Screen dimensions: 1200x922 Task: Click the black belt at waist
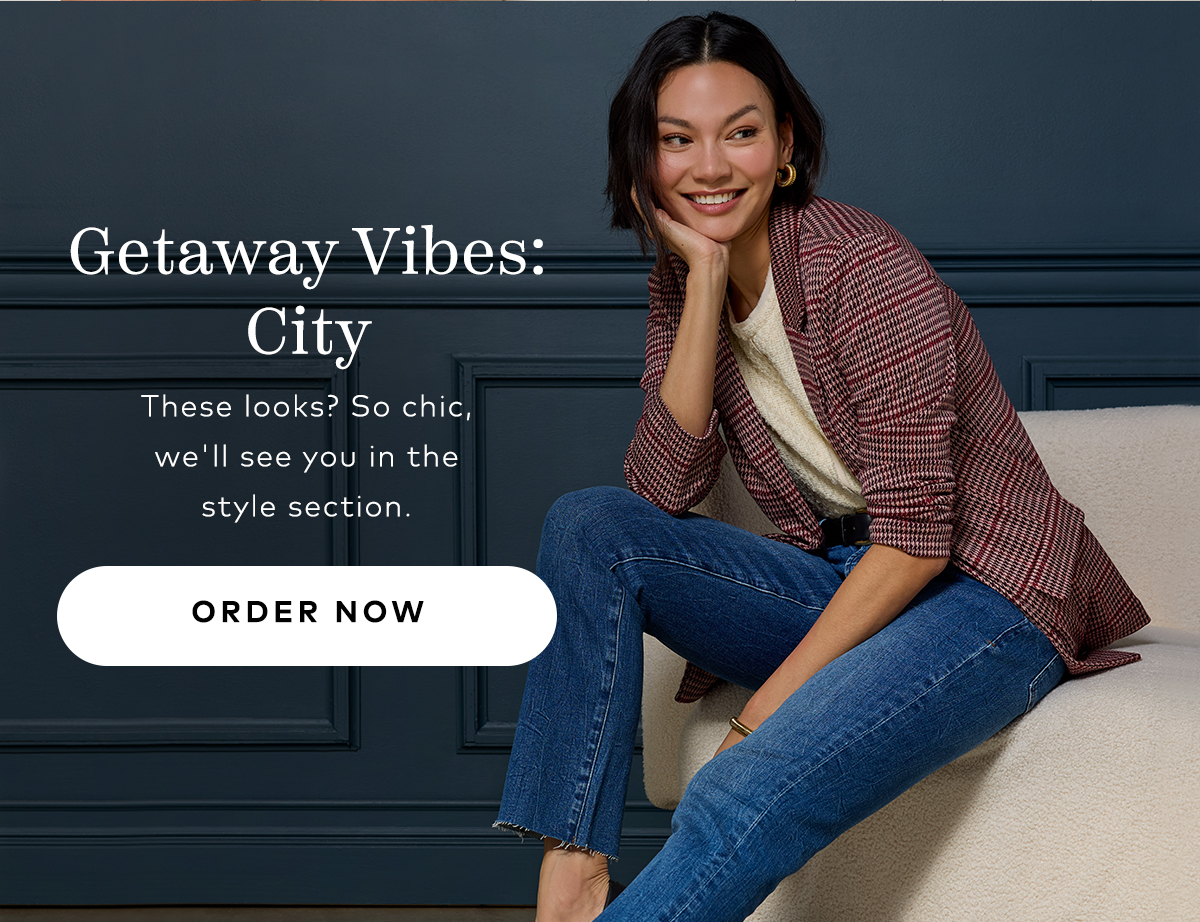pos(845,529)
